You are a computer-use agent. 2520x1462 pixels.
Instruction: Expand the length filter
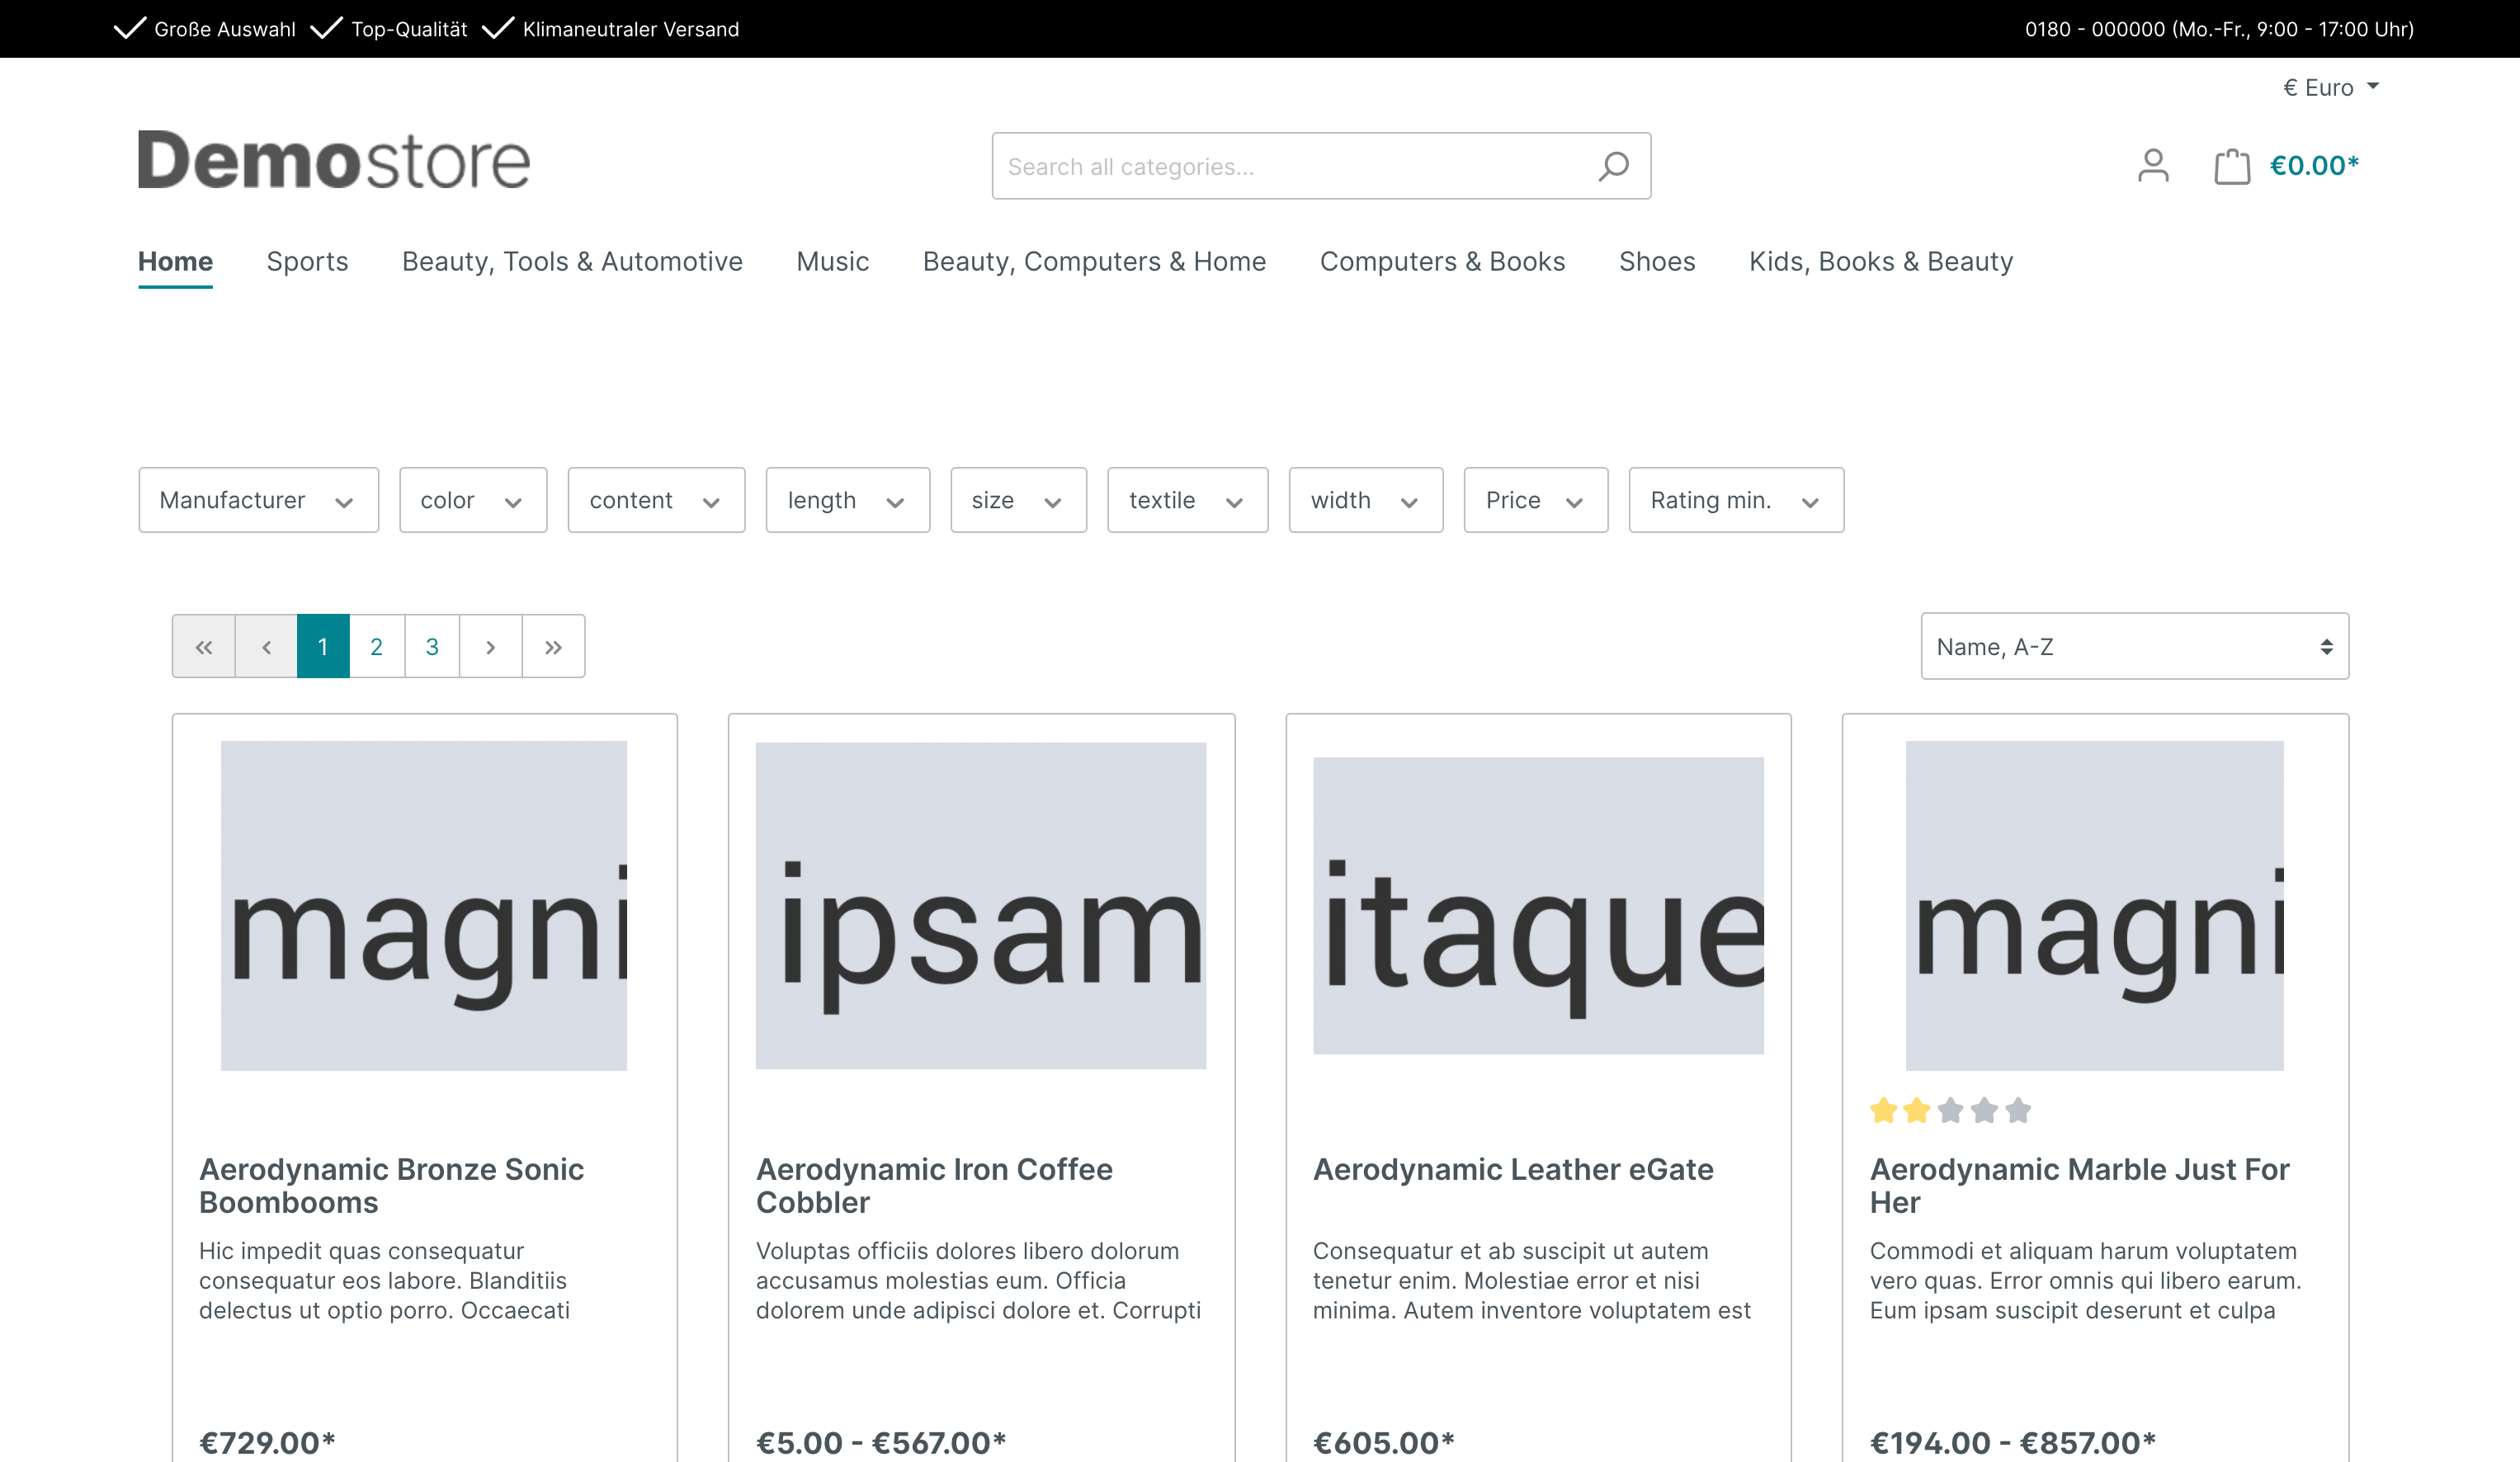pos(848,500)
